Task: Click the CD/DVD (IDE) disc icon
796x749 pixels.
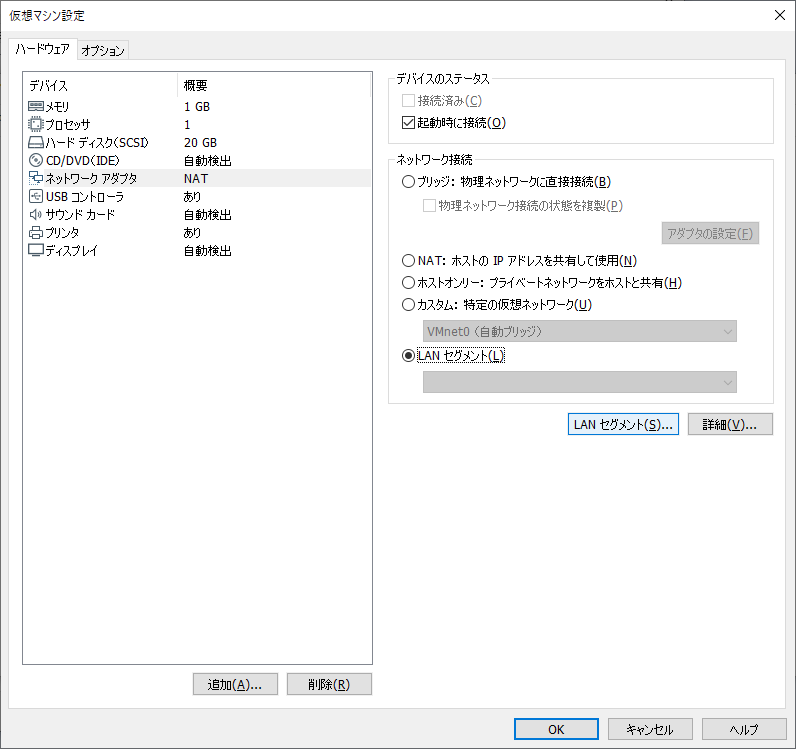Action: tap(36, 160)
